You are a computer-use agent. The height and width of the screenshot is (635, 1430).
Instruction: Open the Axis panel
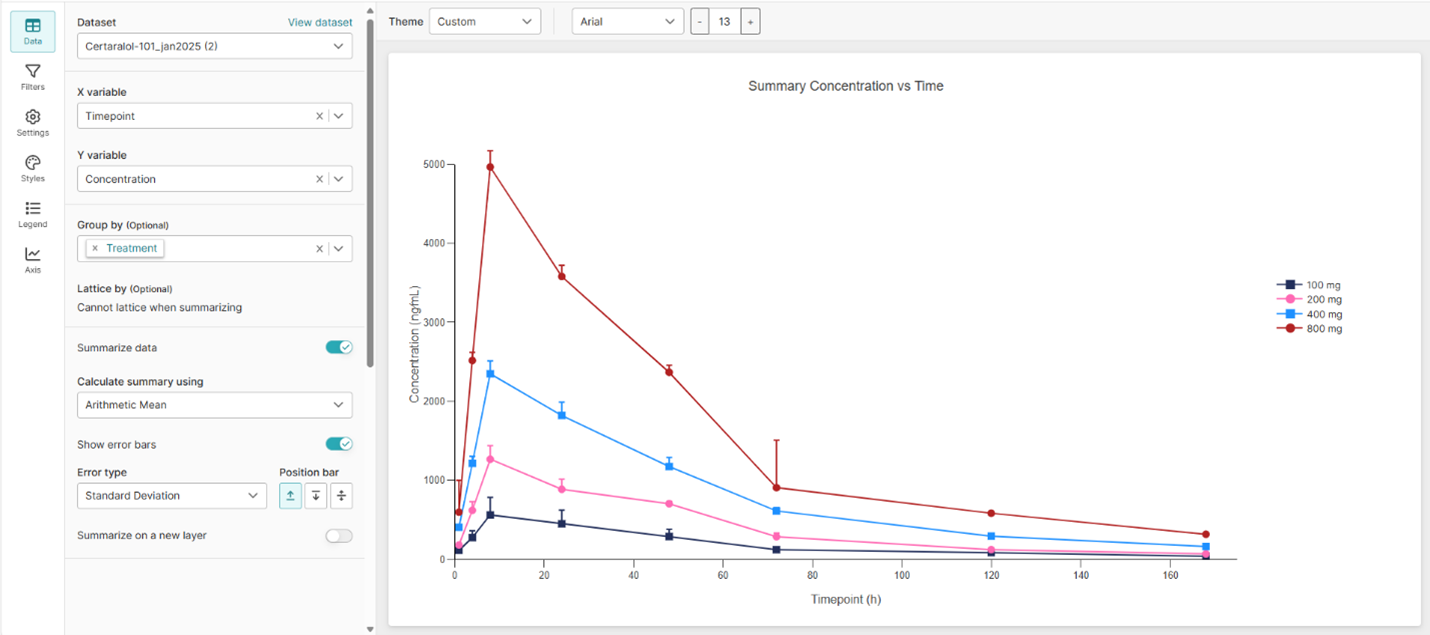coord(32,258)
